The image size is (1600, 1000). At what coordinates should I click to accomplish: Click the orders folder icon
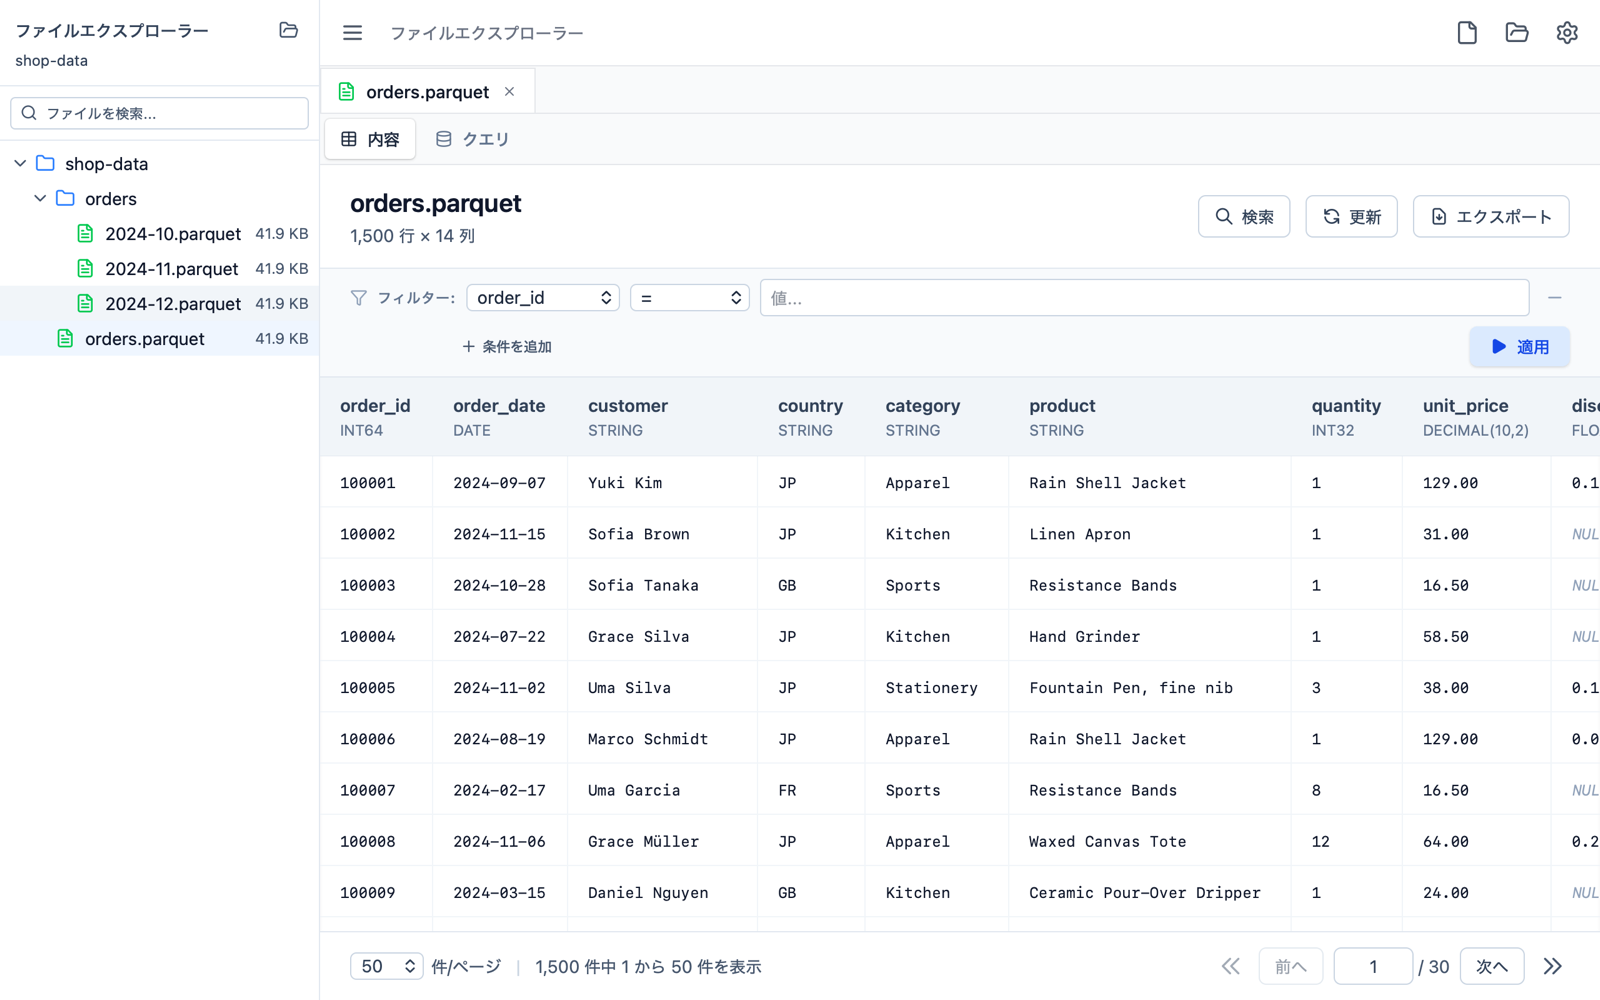pyautogui.click(x=65, y=198)
